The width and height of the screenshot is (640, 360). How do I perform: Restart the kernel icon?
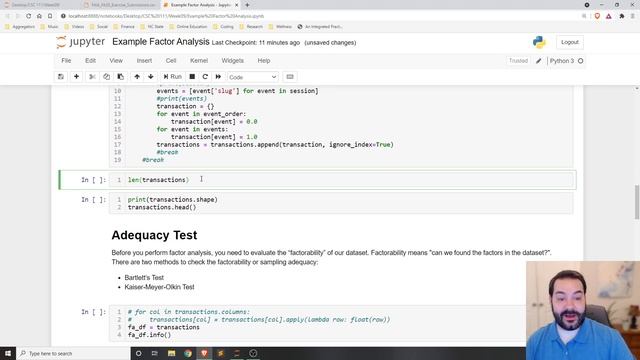[205, 77]
